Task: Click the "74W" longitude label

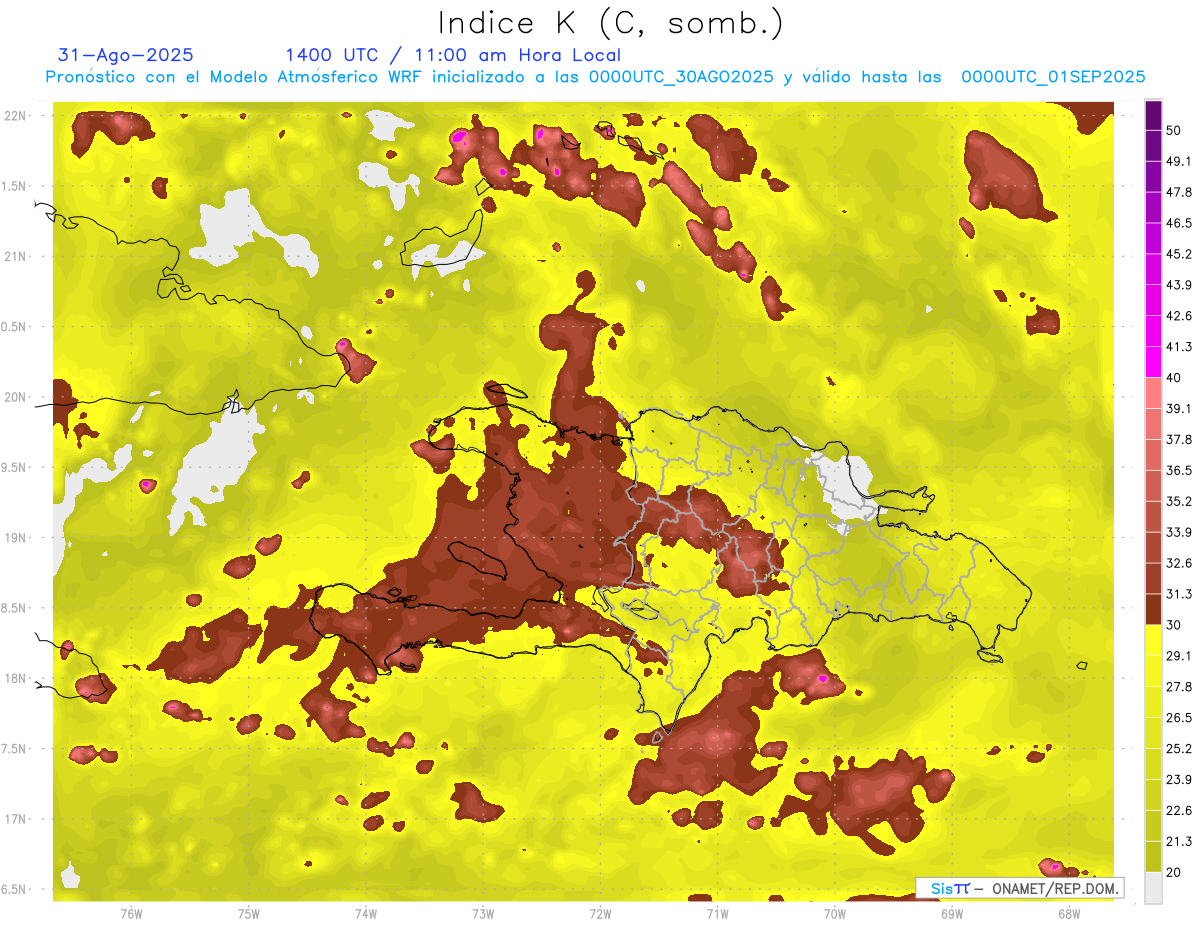Action: pyautogui.click(x=365, y=913)
